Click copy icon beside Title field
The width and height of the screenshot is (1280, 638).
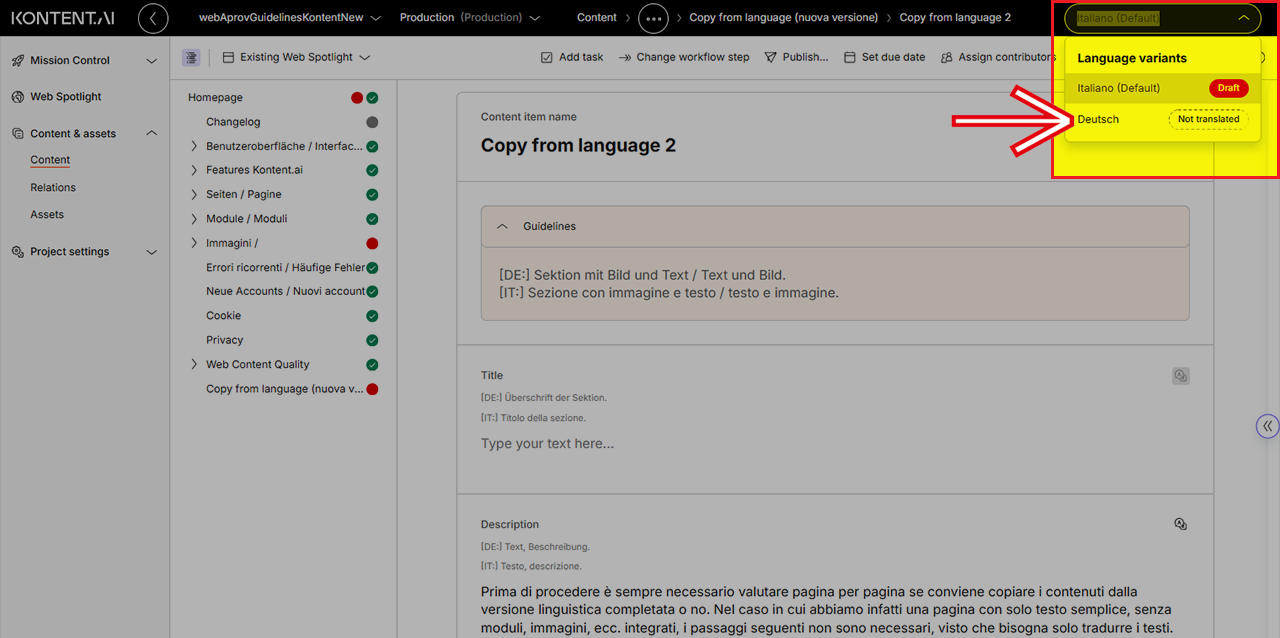pyautogui.click(x=1181, y=376)
